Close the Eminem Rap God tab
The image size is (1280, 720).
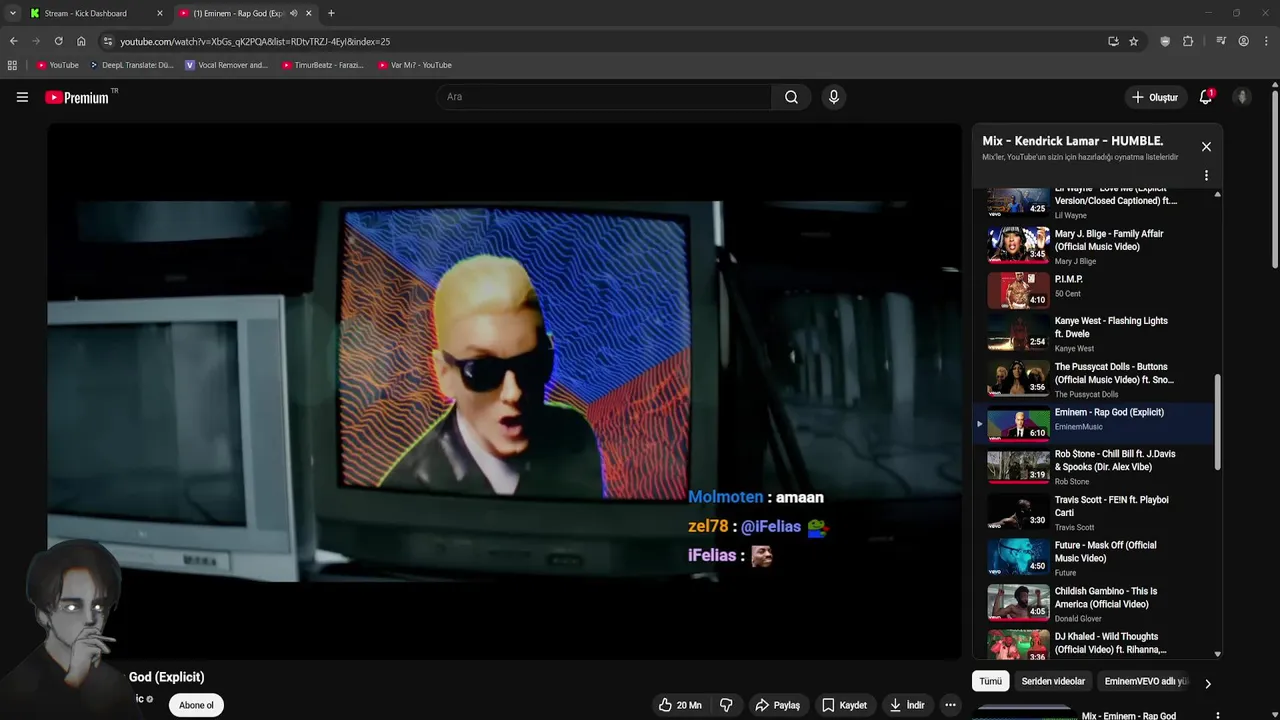point(309,13)
